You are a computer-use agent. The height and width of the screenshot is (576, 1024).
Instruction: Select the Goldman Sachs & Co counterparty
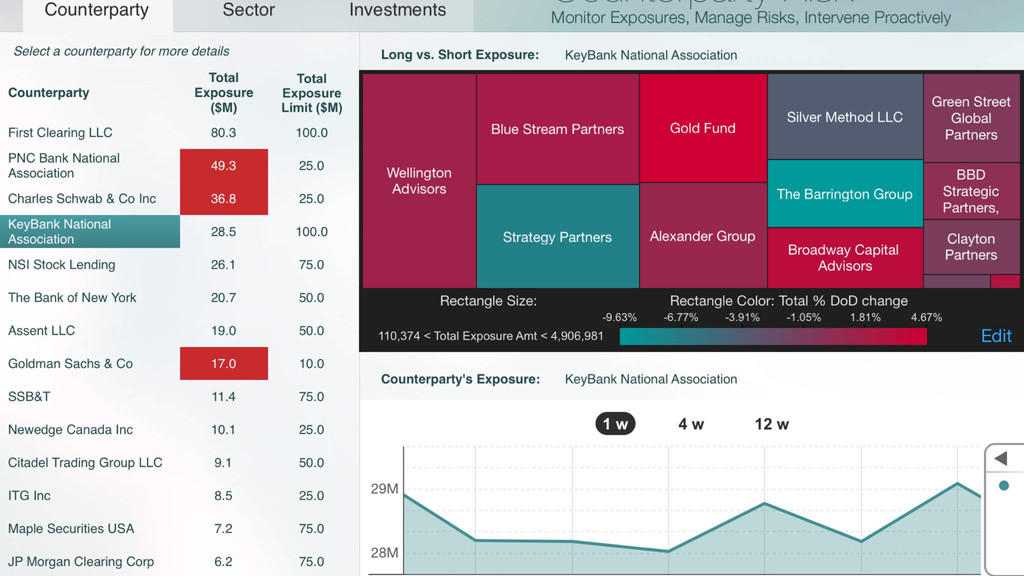click(x=70, y=363)
